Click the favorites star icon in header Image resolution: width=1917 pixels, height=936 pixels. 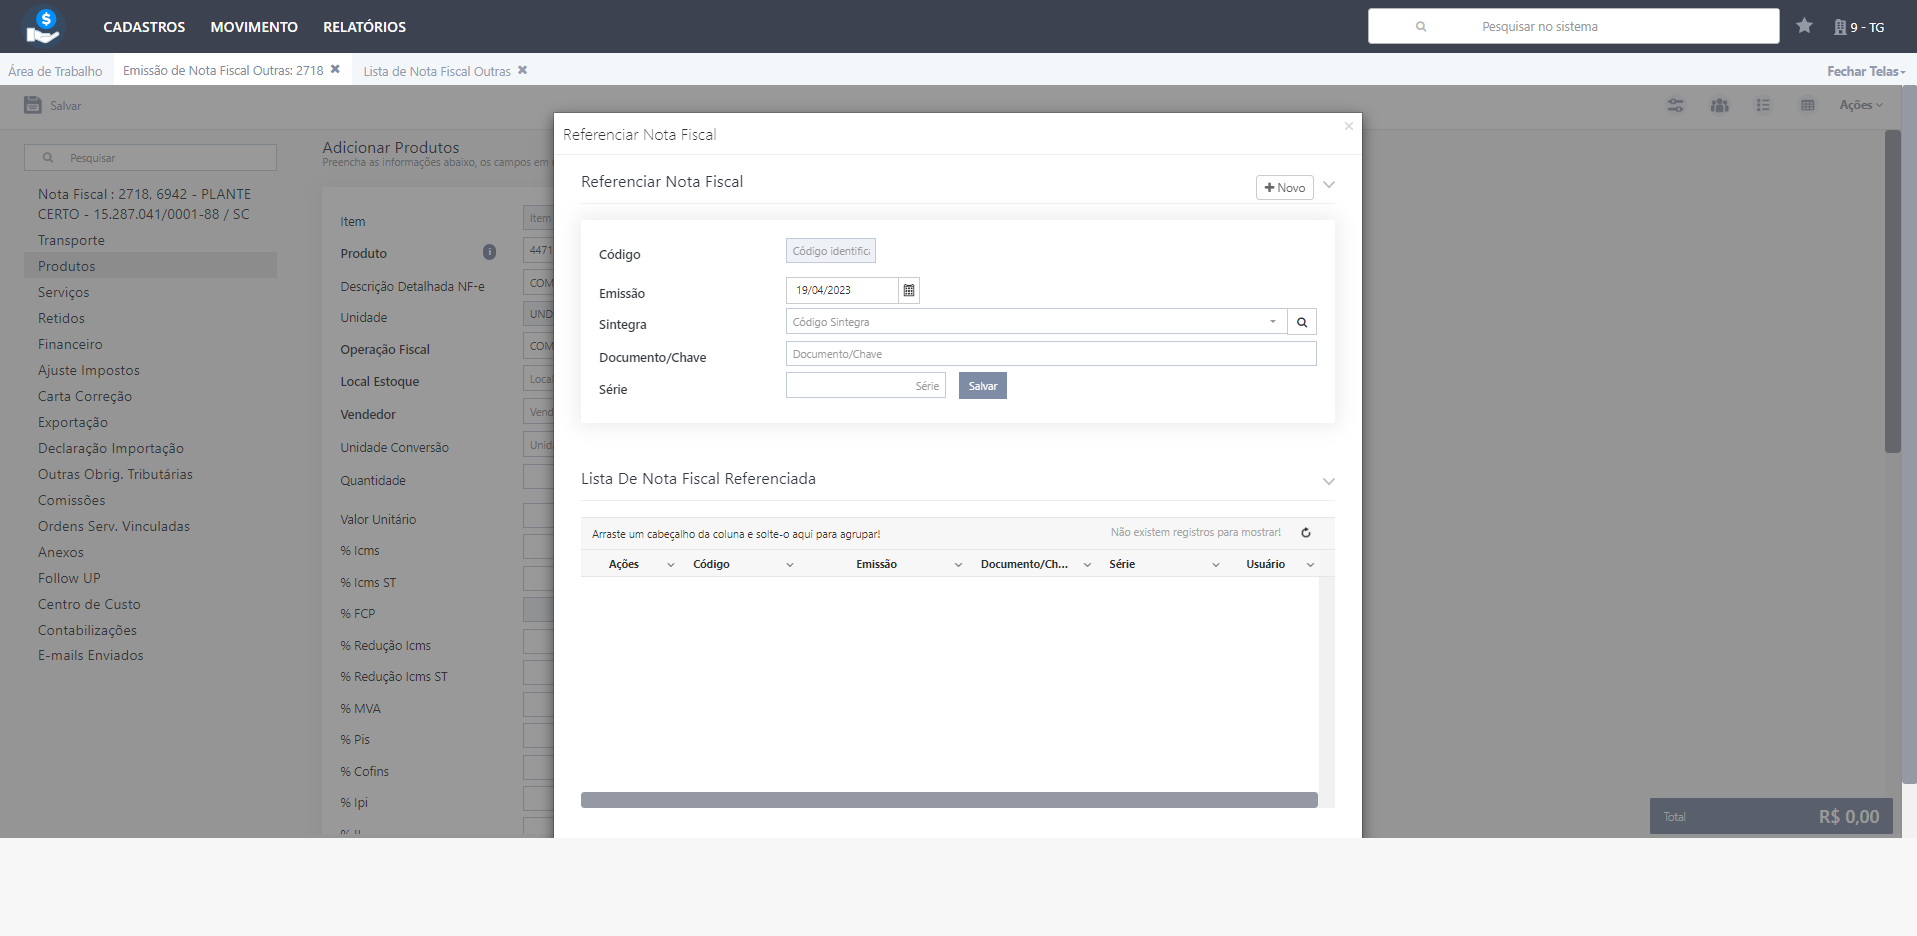click(1804, 26)
